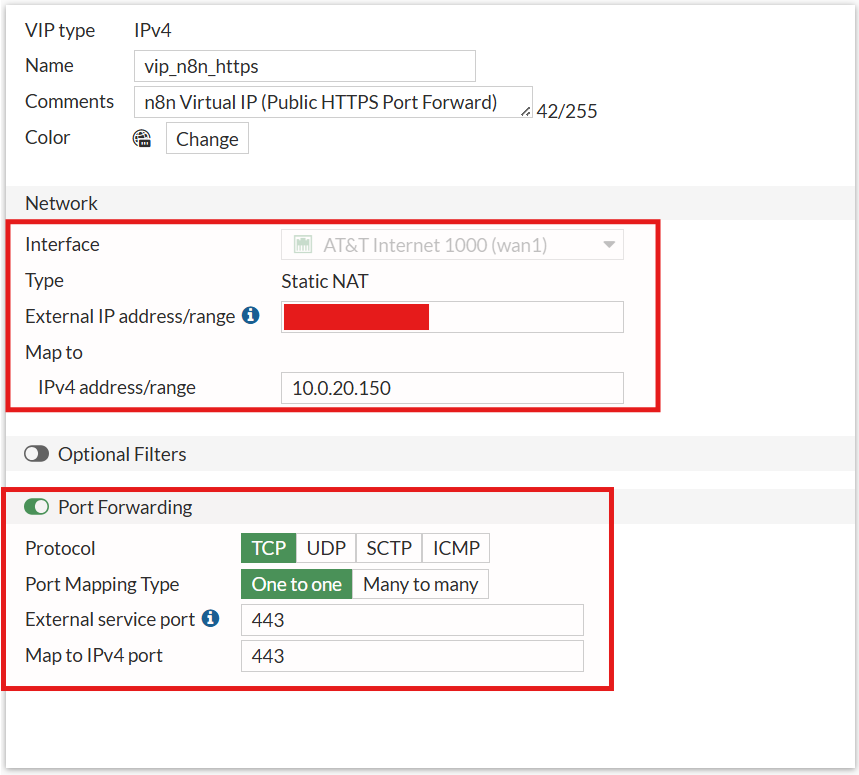859x775 pixels.
Task: Select Many to many port mapping
Action: click(420, 584)
